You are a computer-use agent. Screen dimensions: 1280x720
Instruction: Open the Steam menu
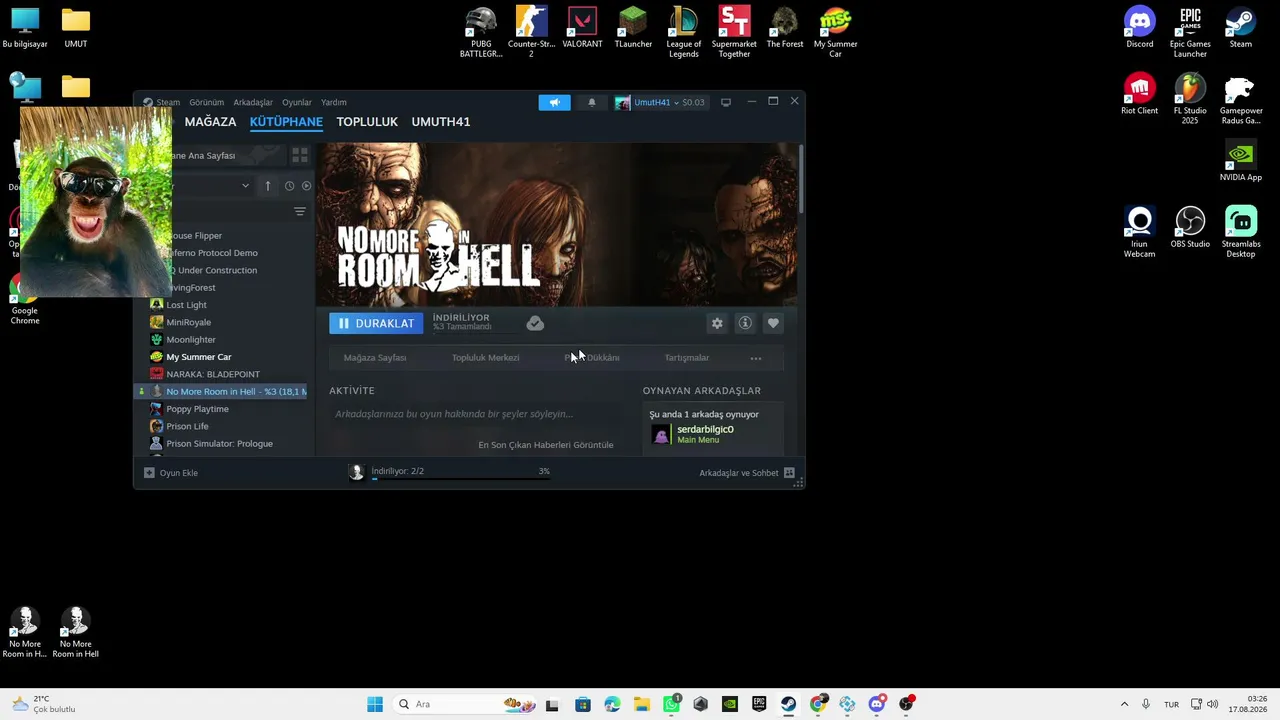pos(168,102)
